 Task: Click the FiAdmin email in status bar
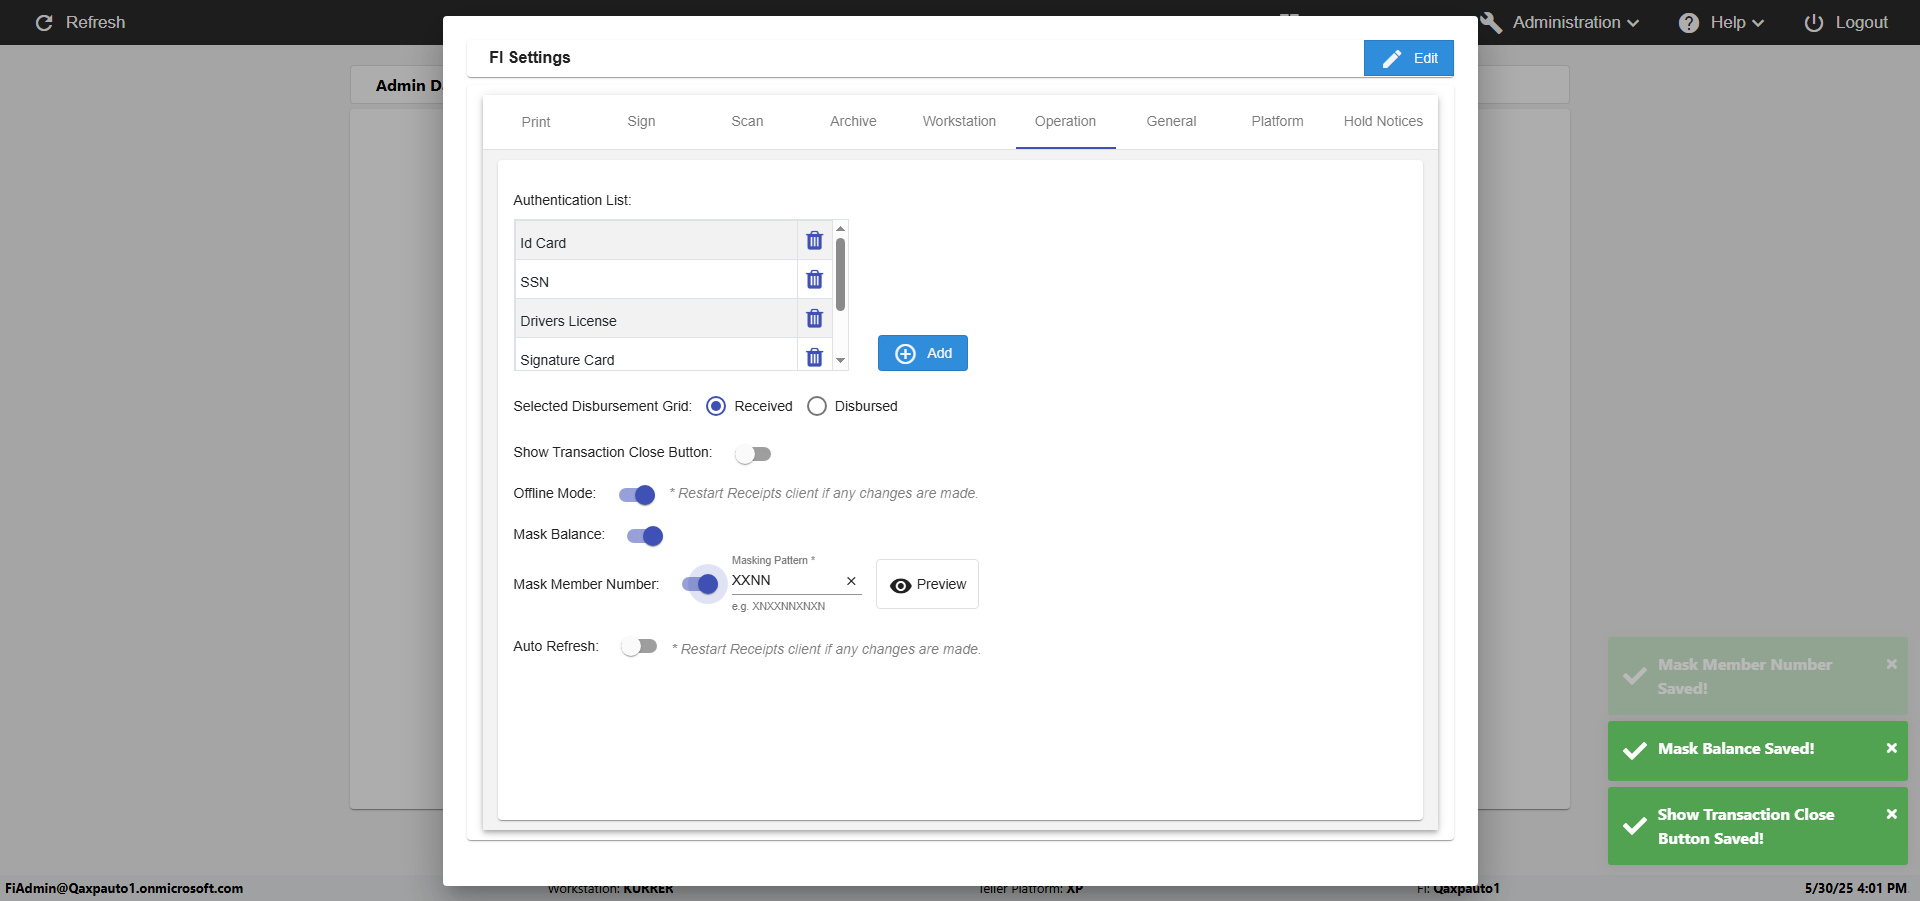(124, 888)
